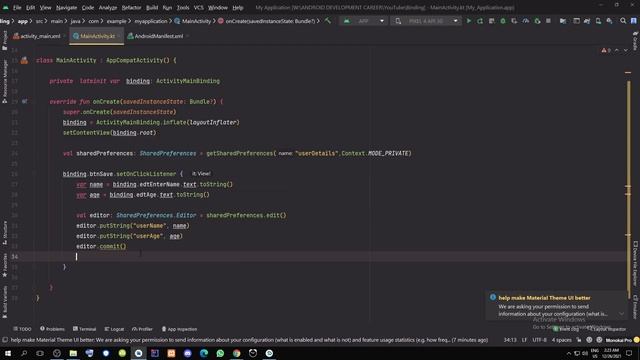Open Search Everywhere magnifier icon

point(623,21)
